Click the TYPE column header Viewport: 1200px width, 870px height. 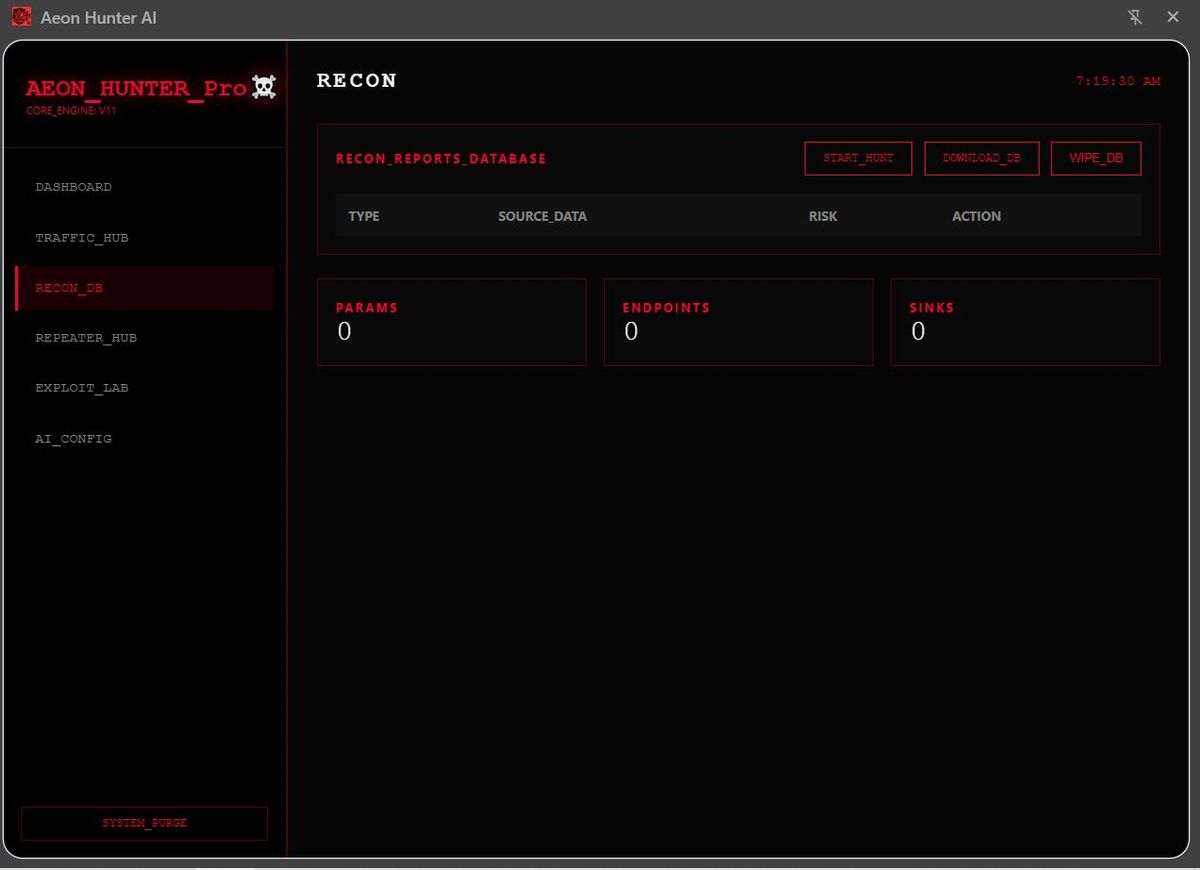[364, 216]
